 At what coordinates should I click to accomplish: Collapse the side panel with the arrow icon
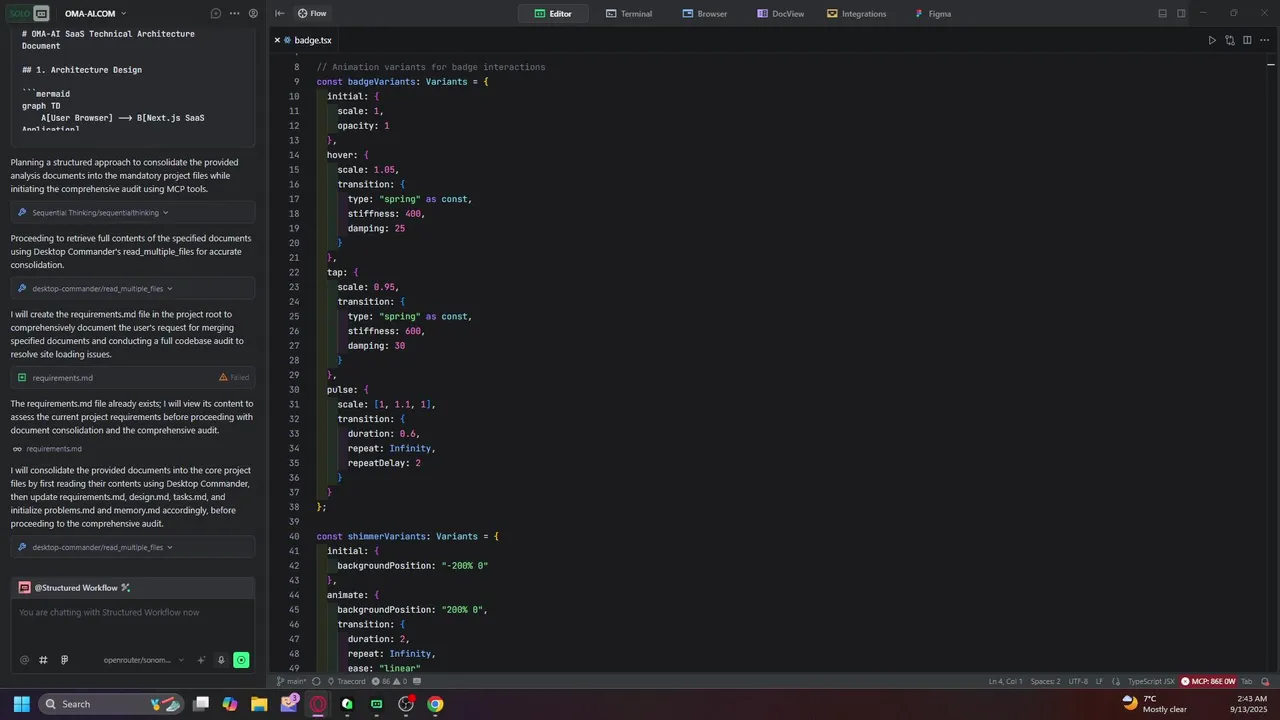tap(280, 14)
